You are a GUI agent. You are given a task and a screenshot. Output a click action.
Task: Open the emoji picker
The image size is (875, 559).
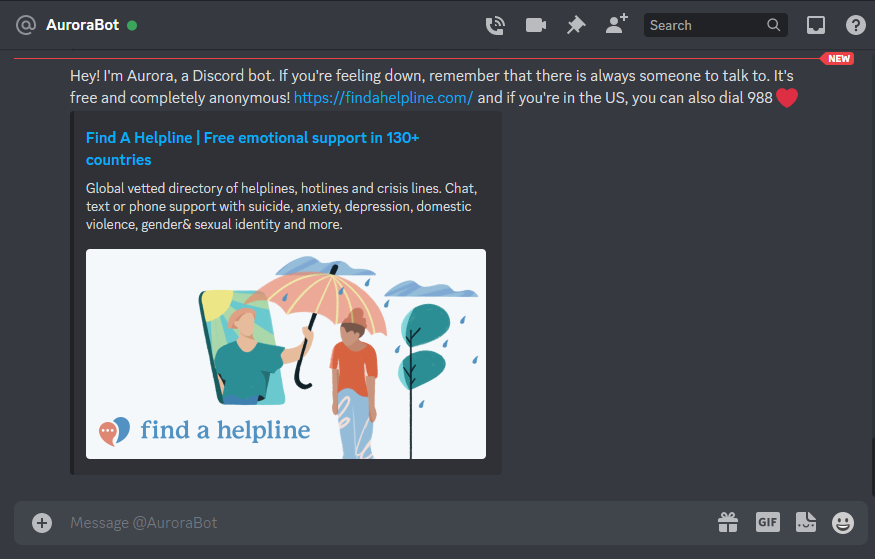(843, 523)
